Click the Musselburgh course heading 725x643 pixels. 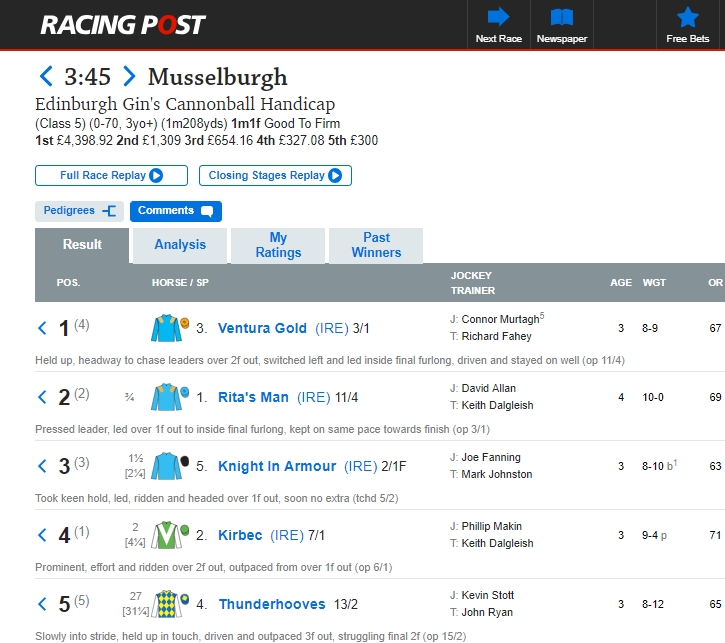[x=217, y=77]
